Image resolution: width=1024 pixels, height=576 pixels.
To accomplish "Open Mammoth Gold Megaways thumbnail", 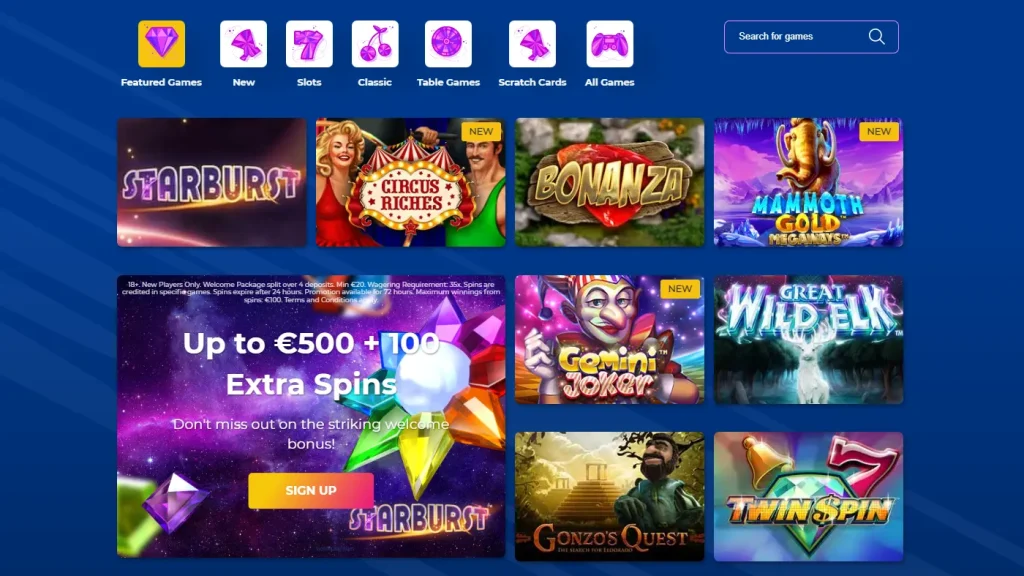I will point(808,182).
